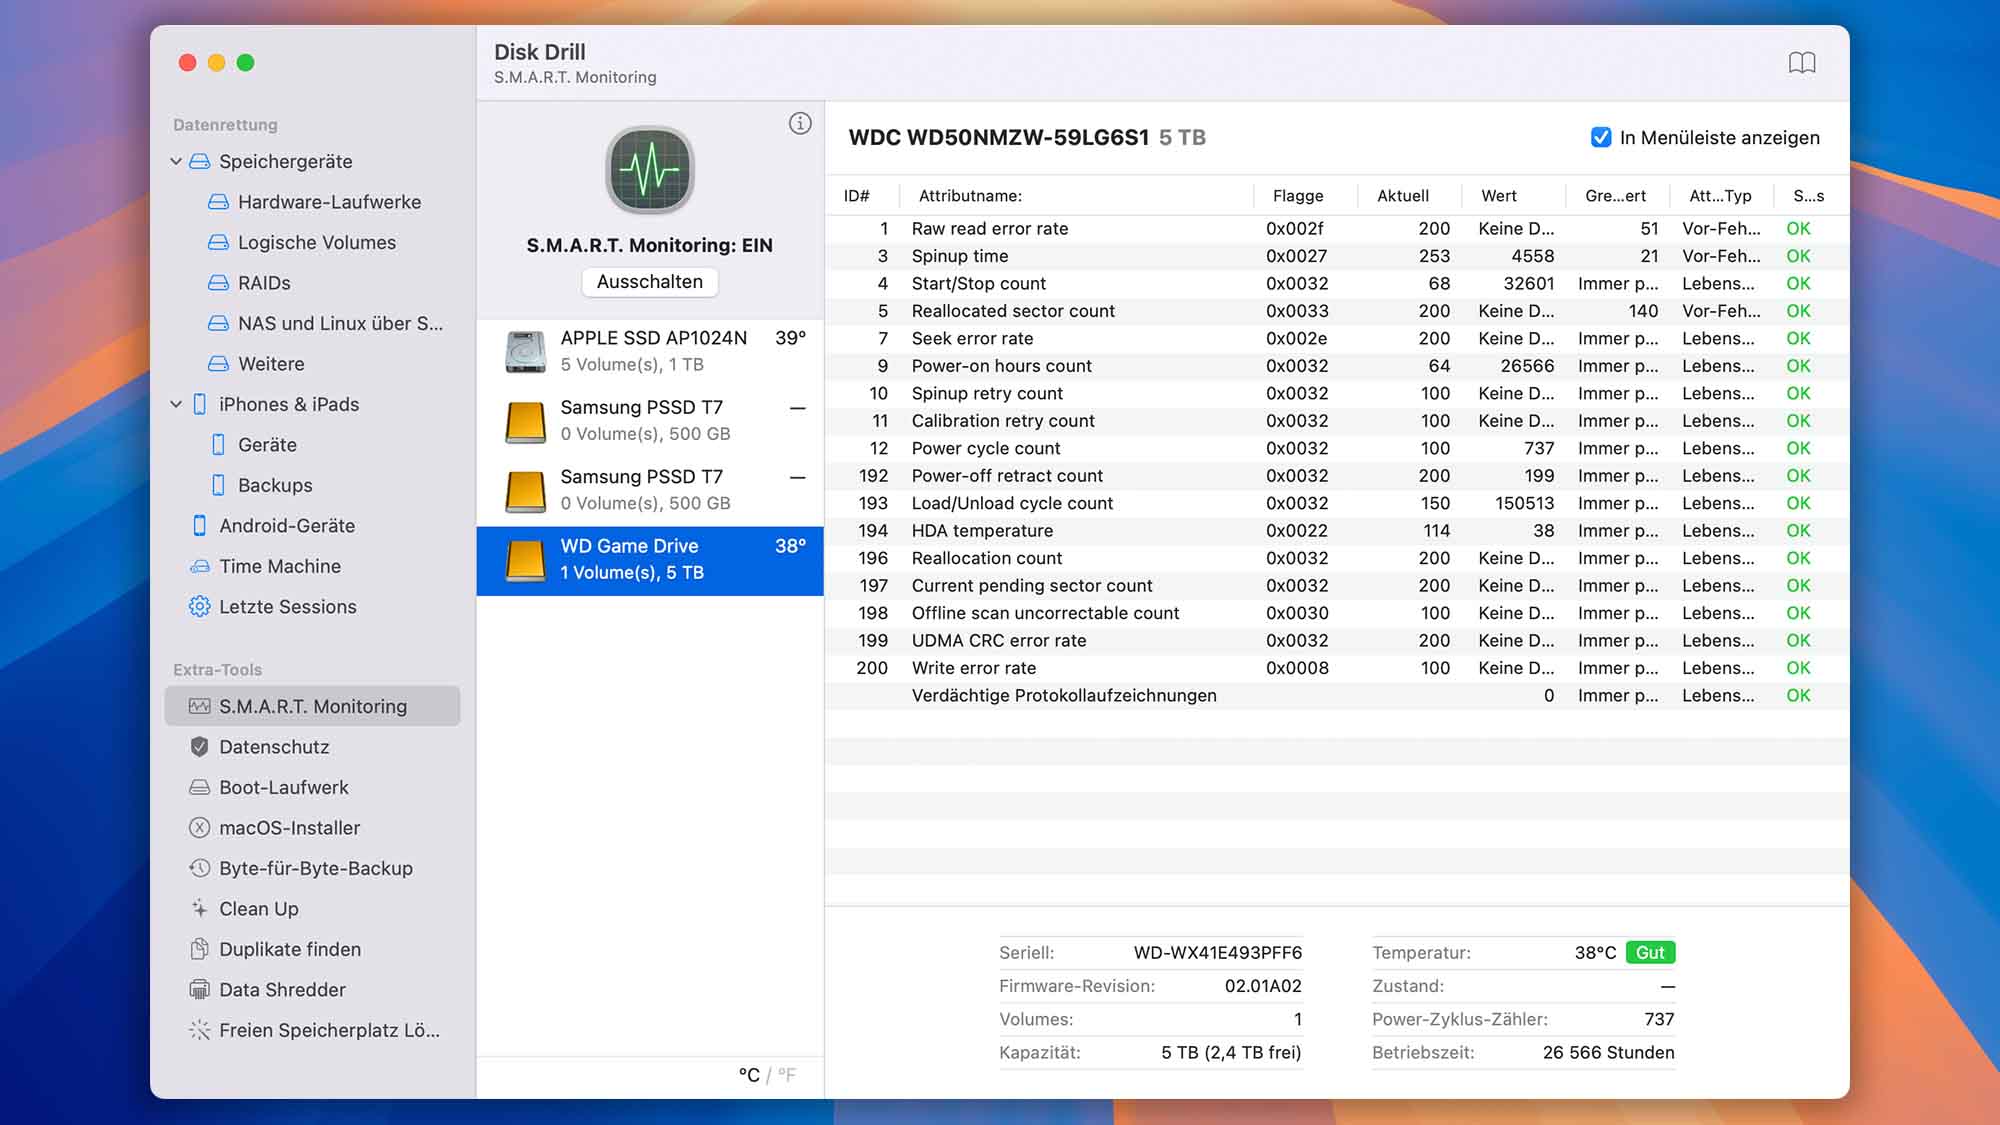Switch temperature unit to °F

pyautogui.click(x=787, y=1075)
